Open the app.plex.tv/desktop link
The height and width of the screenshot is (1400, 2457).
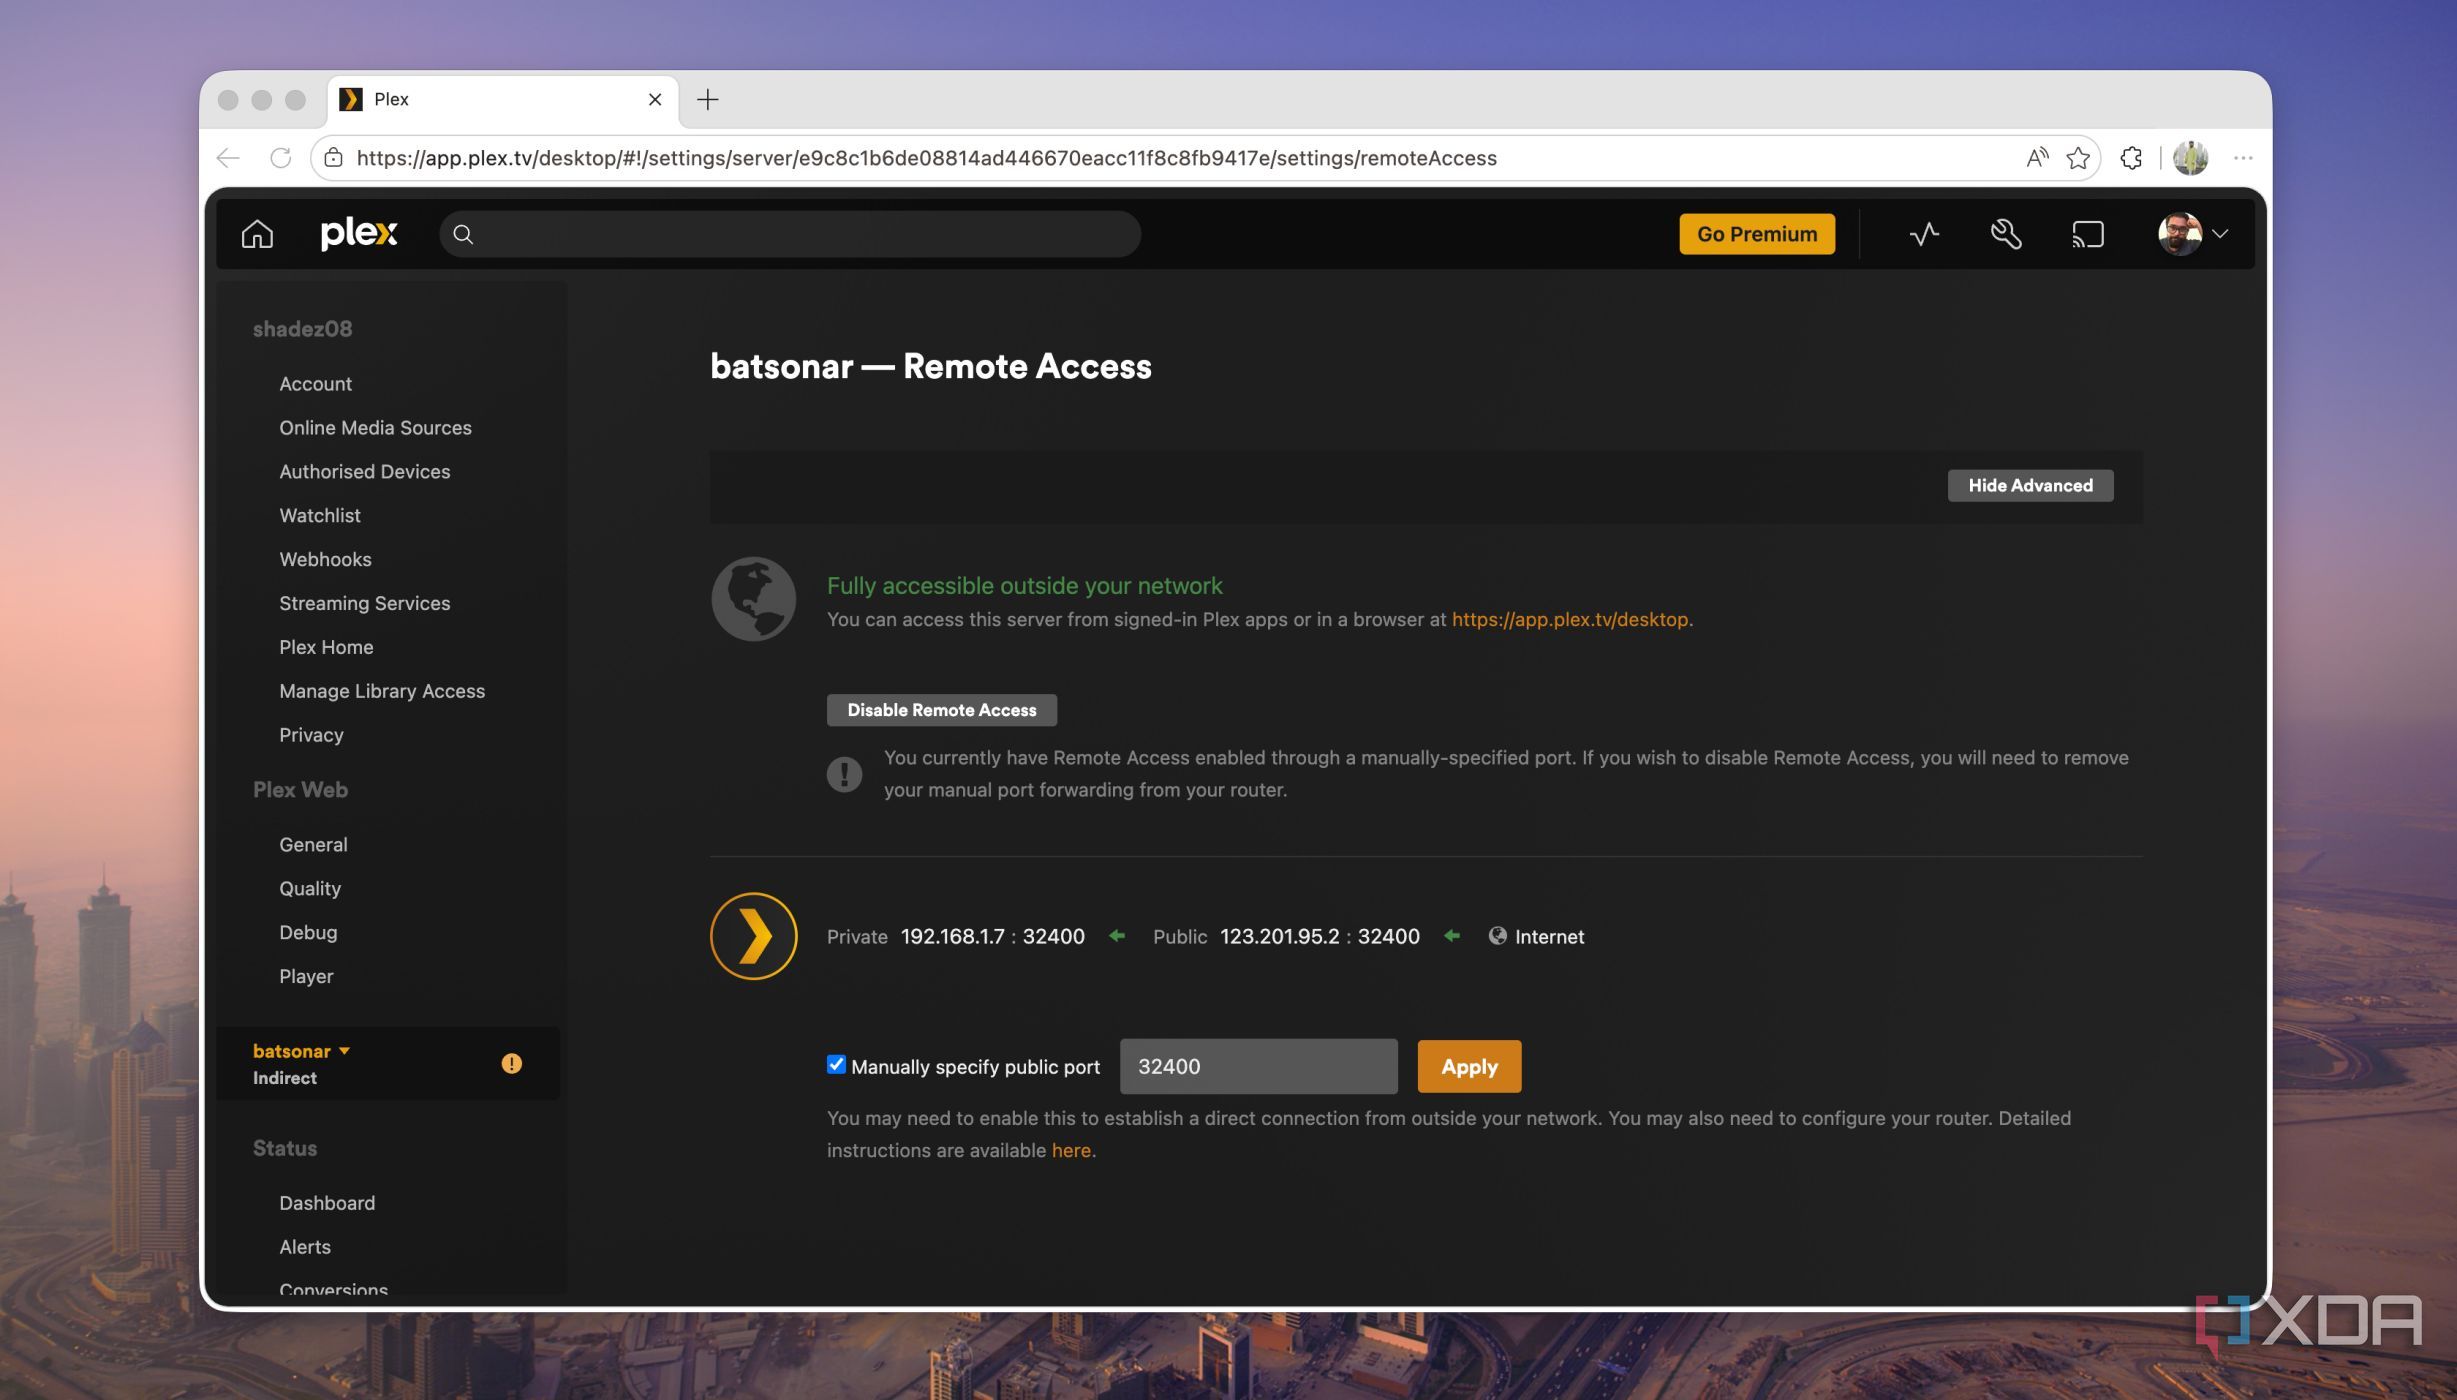coord(1570,619)
